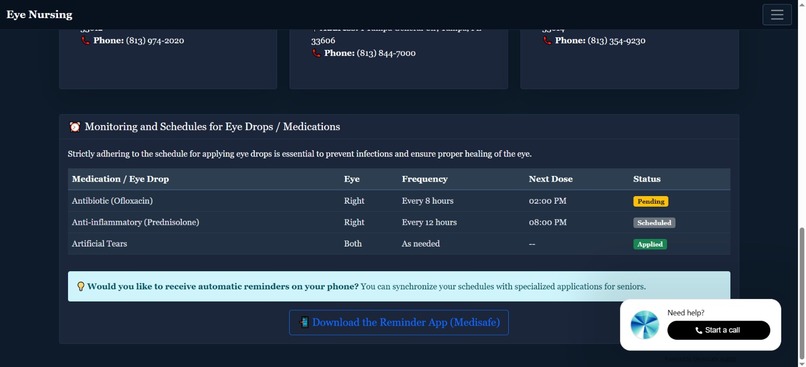Click the 02:00 PM next dose cell

tap(547, 201)
